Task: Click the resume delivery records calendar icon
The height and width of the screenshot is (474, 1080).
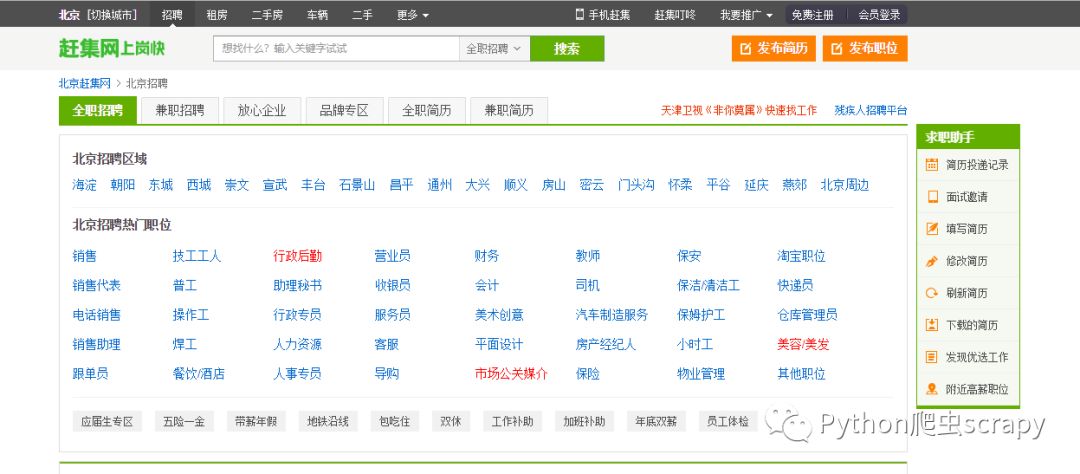Action: click(x=932, y=165)
